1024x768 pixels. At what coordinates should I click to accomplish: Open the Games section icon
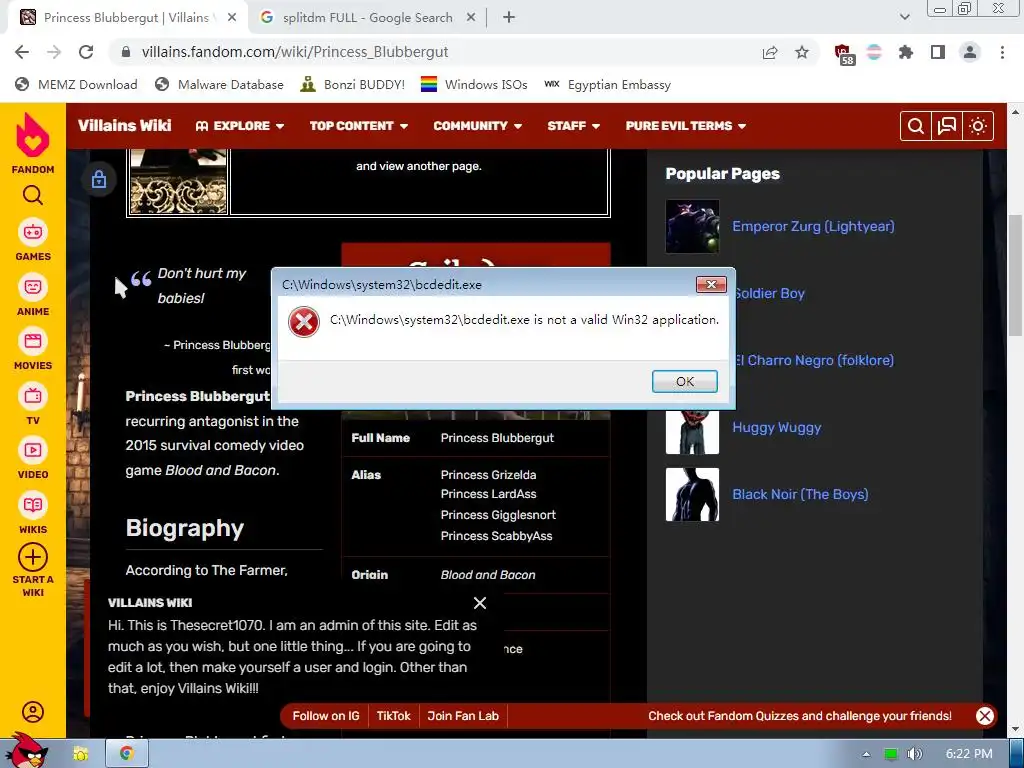[x=33, y=232]
